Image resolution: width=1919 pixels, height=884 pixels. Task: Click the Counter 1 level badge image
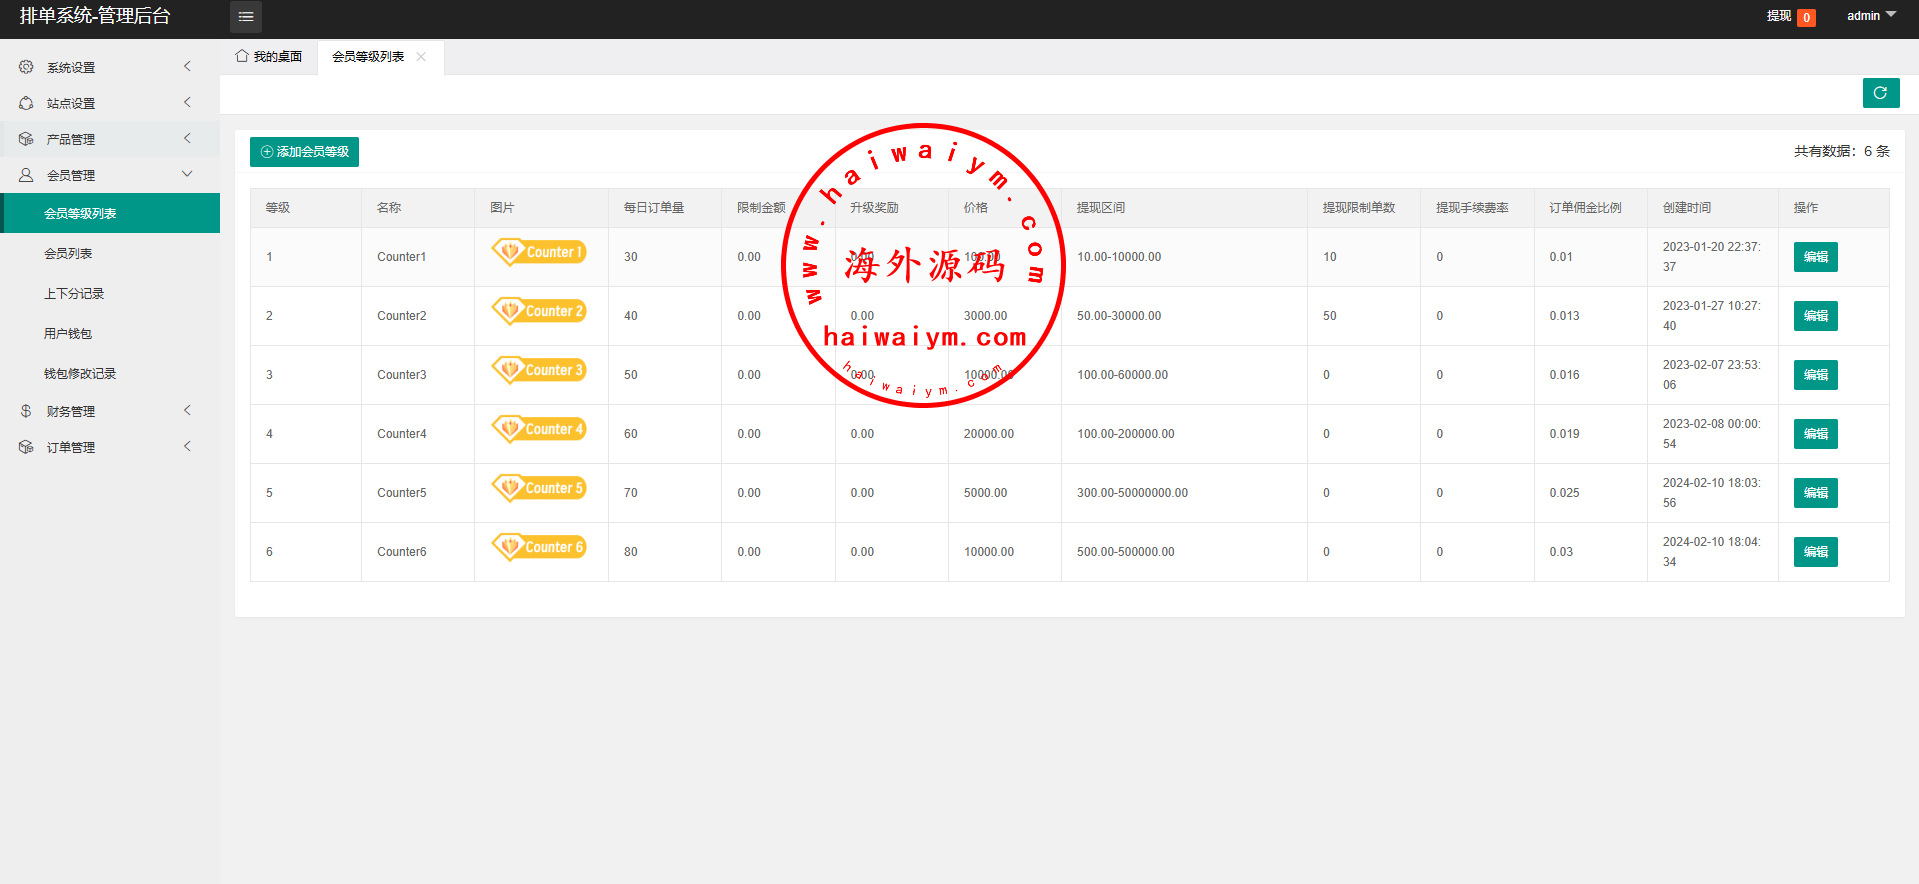539,252
